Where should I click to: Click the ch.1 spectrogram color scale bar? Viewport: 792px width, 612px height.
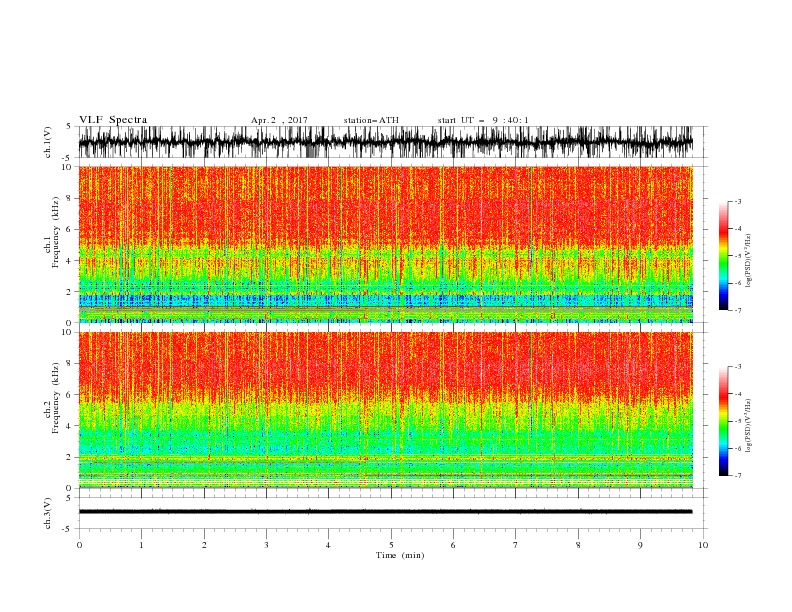tap(723, 256)
